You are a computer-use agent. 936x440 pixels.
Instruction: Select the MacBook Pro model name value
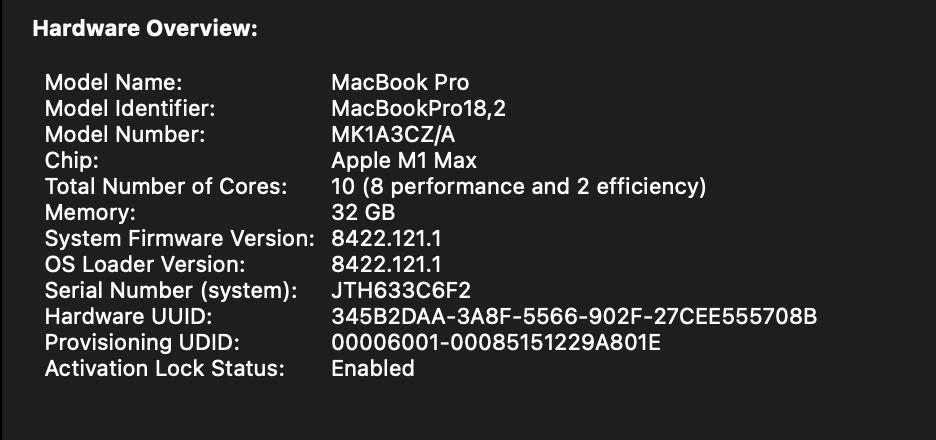399,82
